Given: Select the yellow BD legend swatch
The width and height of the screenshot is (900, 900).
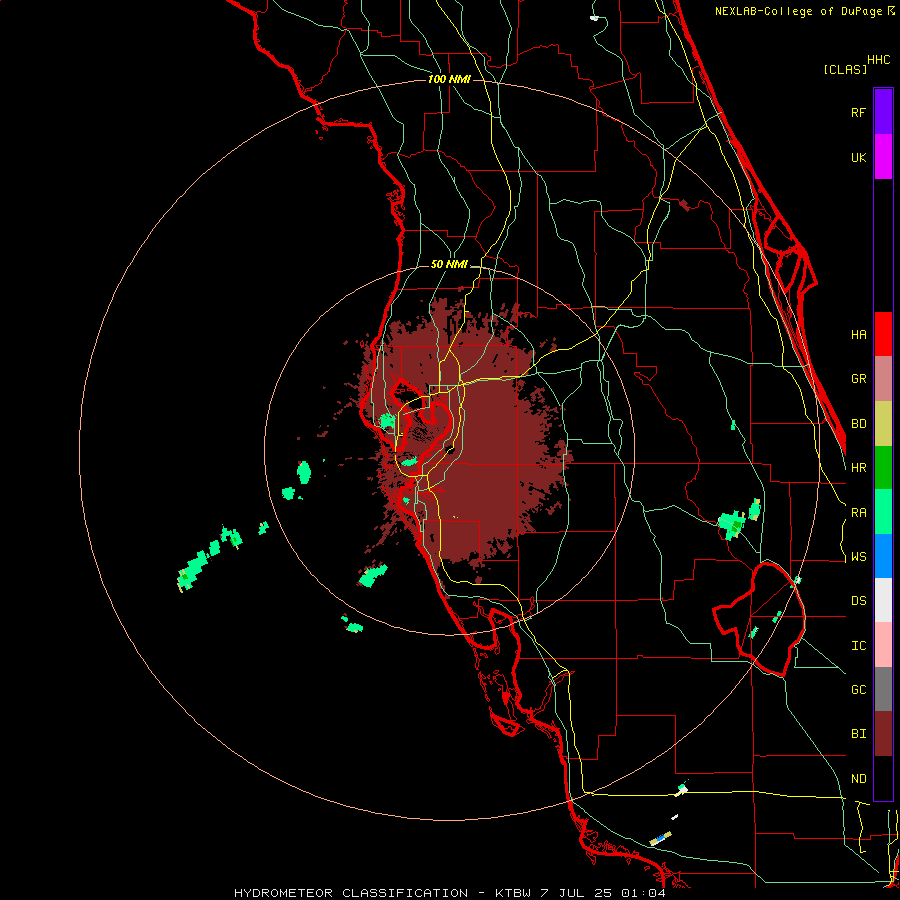Looking at the screenshot, I should [x=883, y=424].
